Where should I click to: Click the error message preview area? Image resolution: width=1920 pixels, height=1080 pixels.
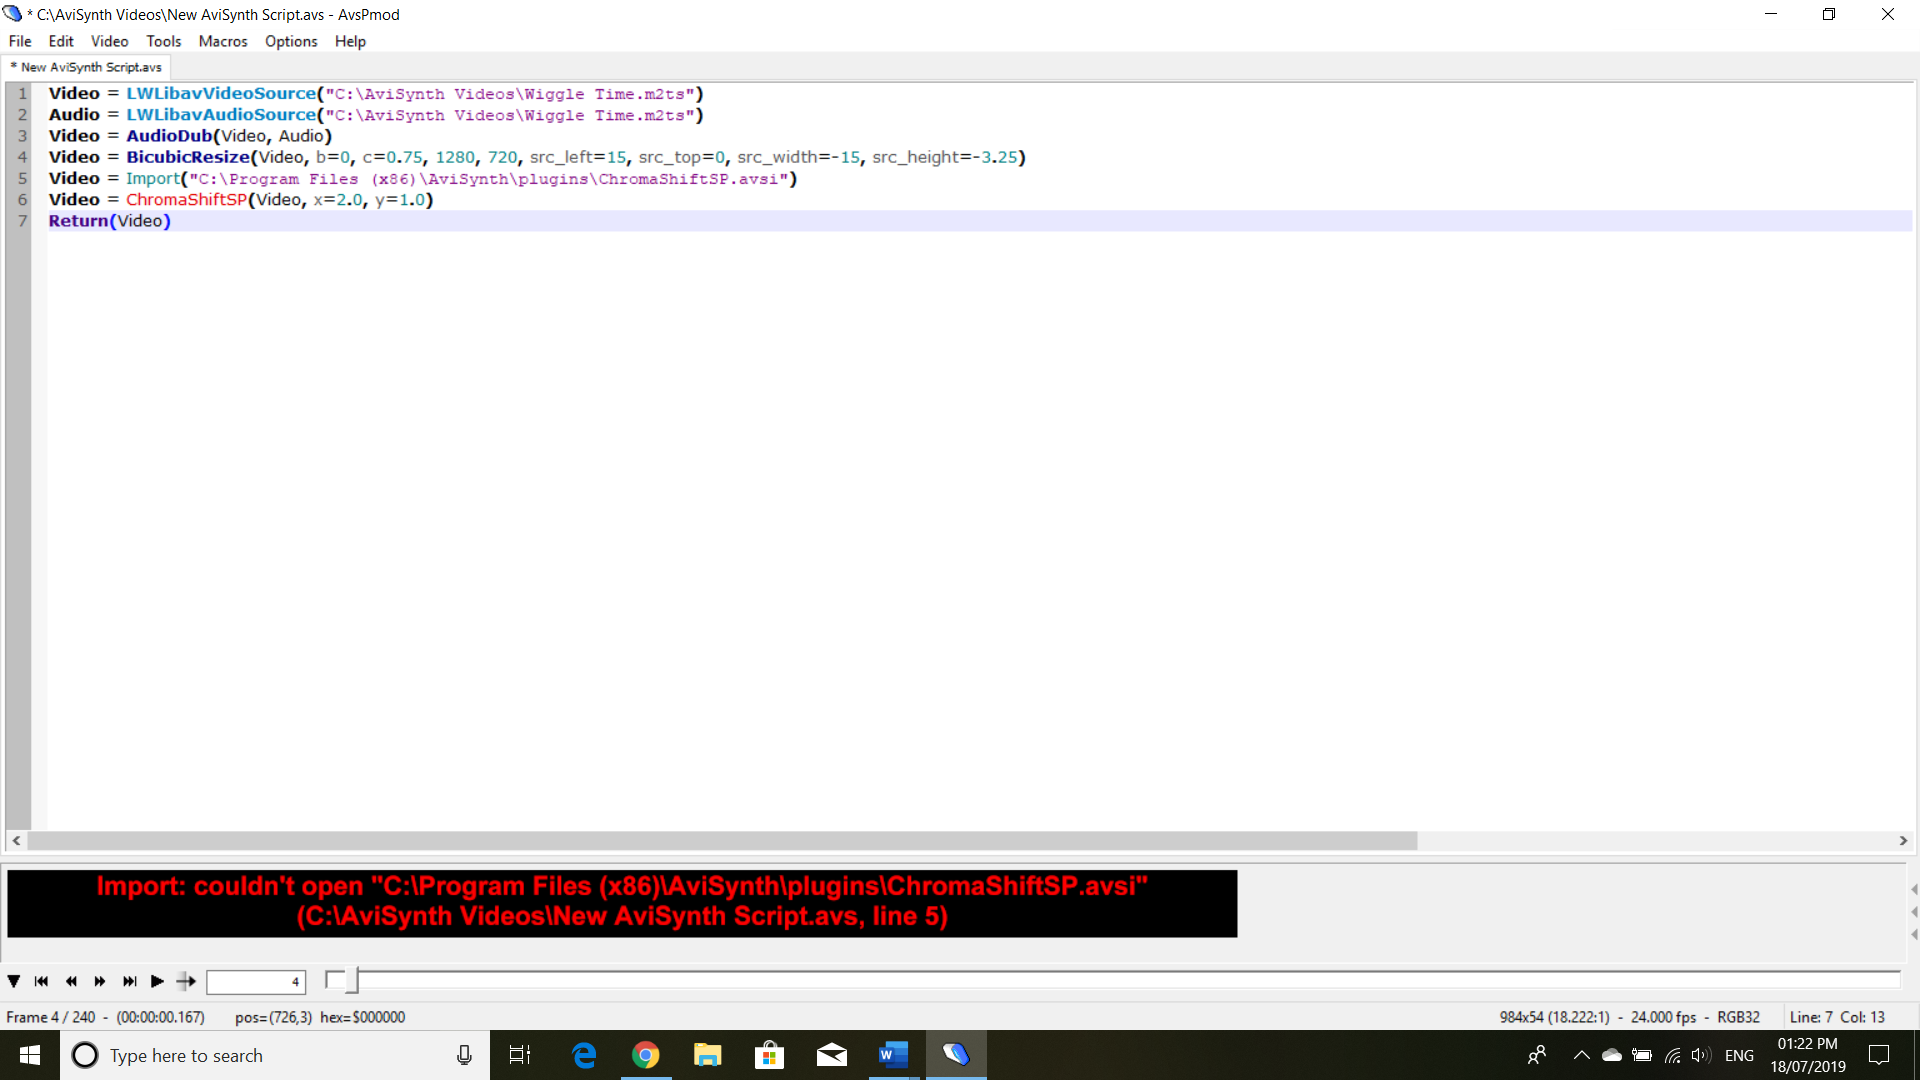coord(621,902)
